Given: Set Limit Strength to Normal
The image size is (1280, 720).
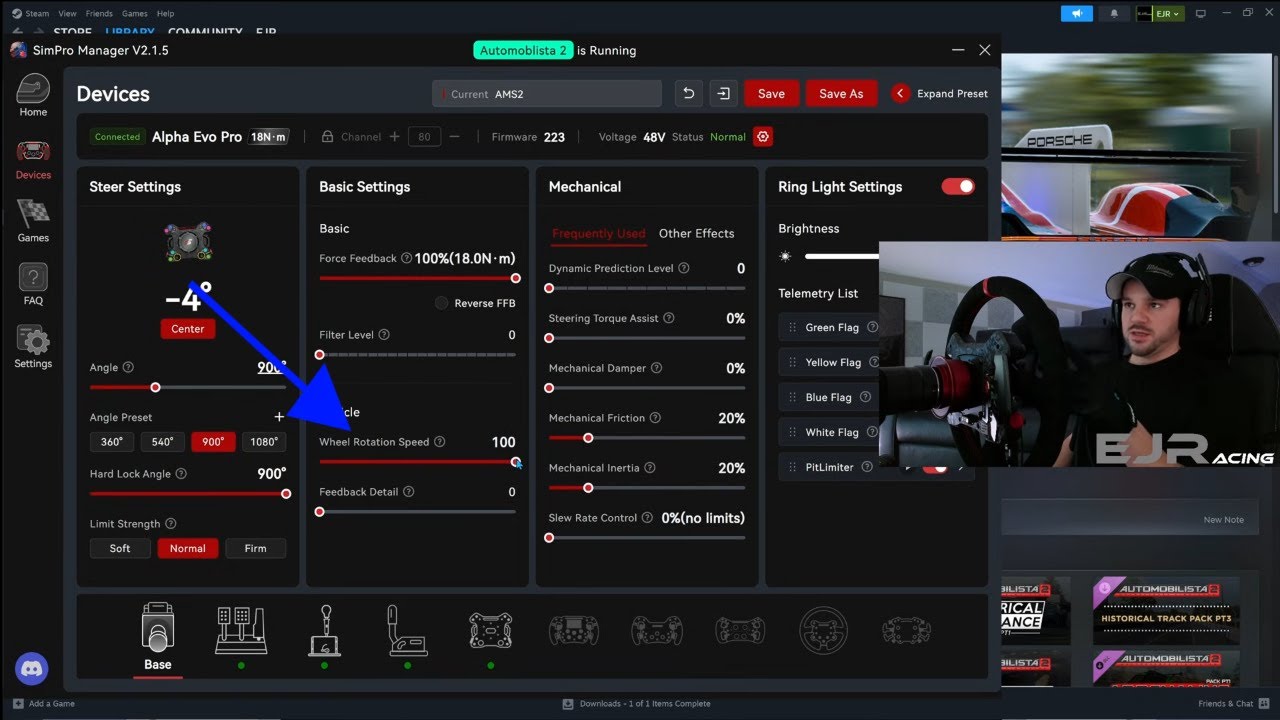Looking at the screenshot, I should click(187, 548).
